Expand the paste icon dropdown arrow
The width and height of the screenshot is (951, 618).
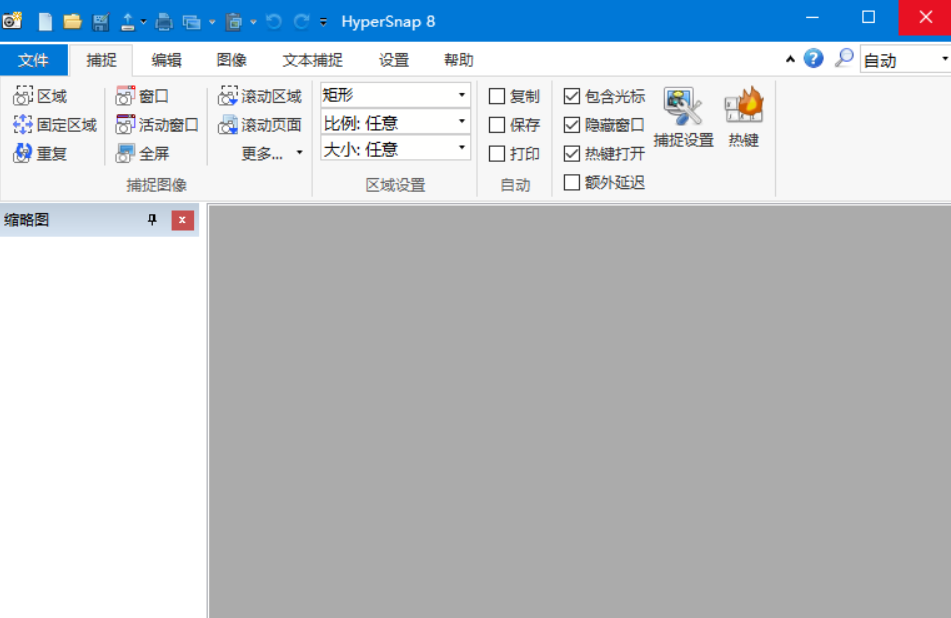[x=254, y=22]
